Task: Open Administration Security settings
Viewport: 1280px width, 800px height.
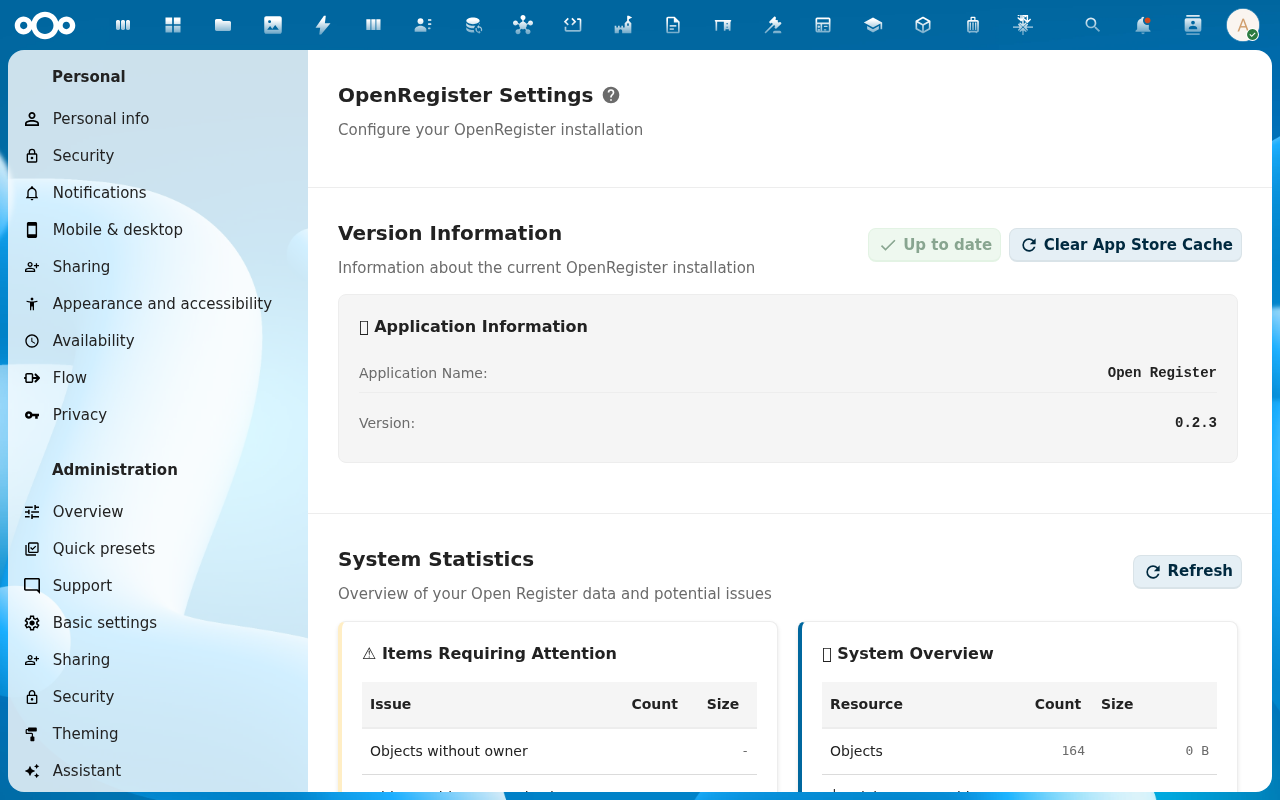Action: [x=158, y=696]
